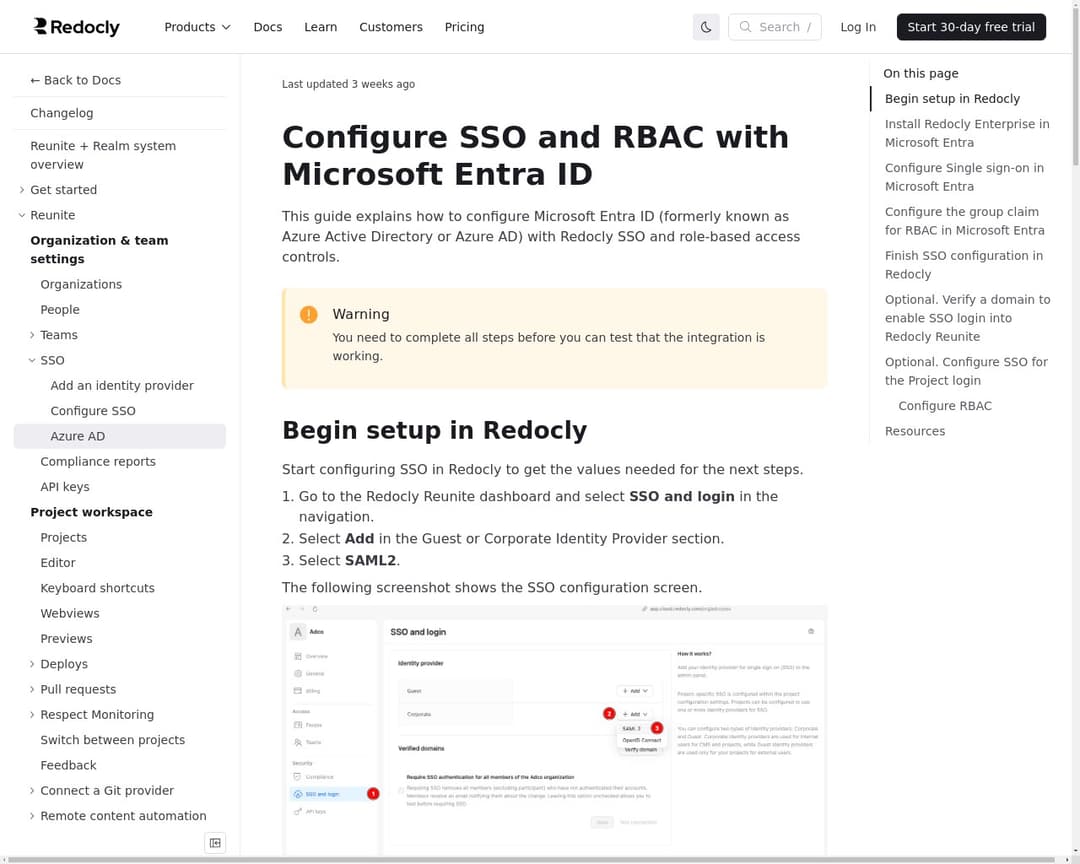Toggle dark mode moon icon
1080x864 pixels.
pos(706,27)
